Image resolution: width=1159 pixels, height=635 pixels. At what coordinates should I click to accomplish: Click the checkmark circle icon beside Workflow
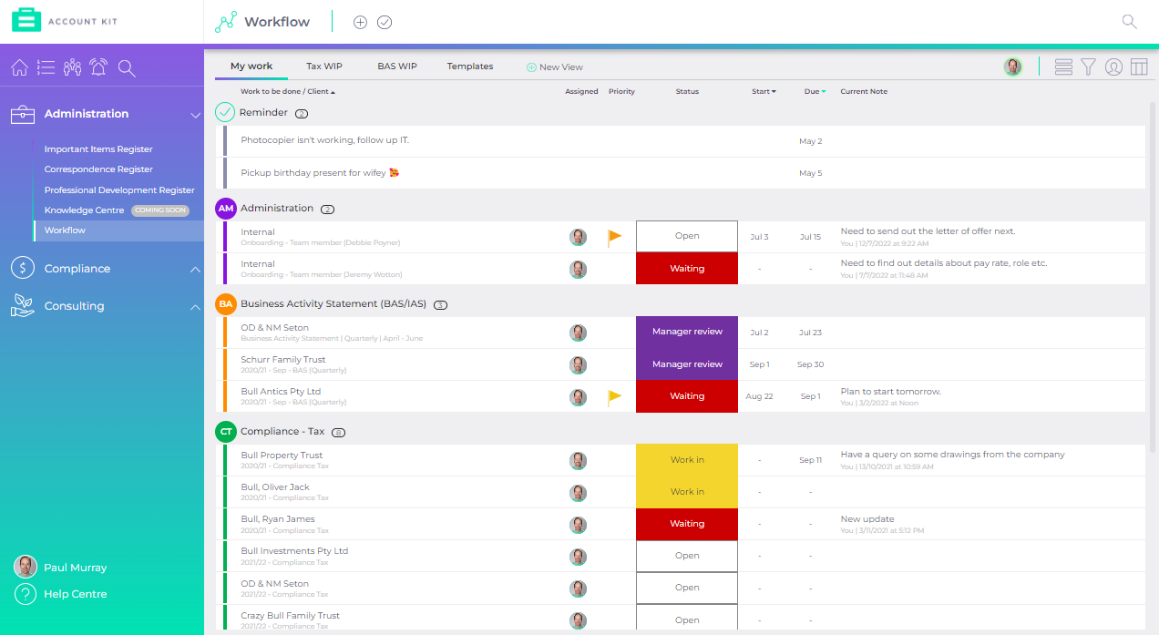click(x=384, y=22)
